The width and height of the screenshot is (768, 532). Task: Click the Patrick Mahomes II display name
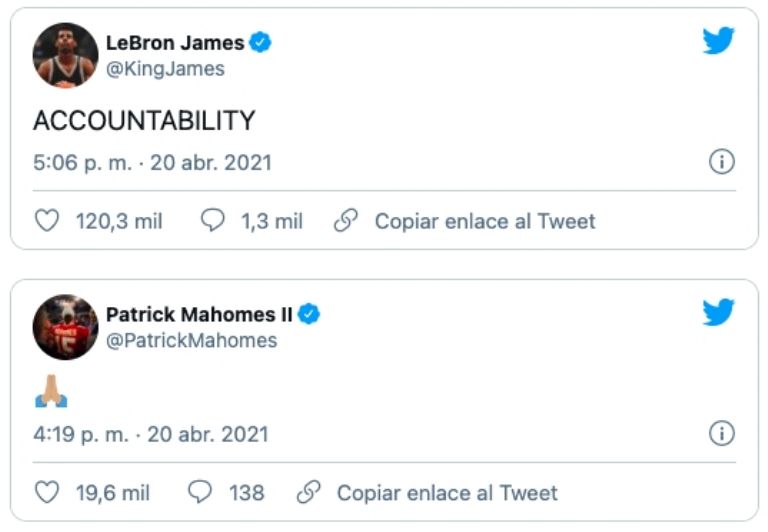199,314
